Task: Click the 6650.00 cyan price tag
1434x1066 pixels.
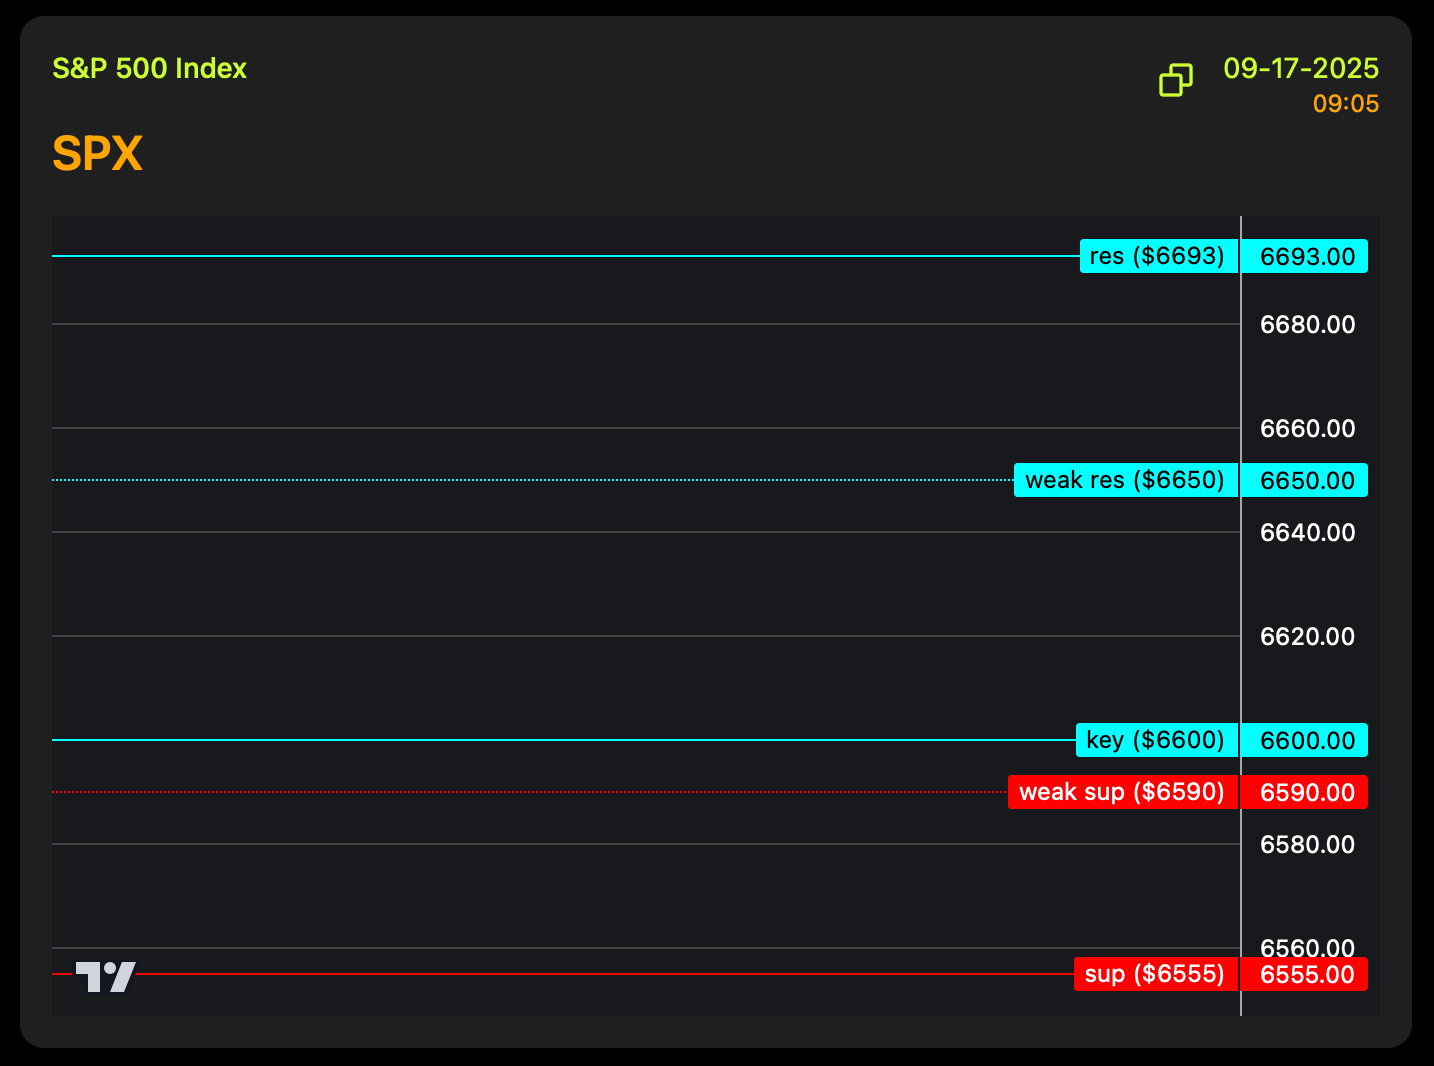Action: click(x=1304, y=480)
